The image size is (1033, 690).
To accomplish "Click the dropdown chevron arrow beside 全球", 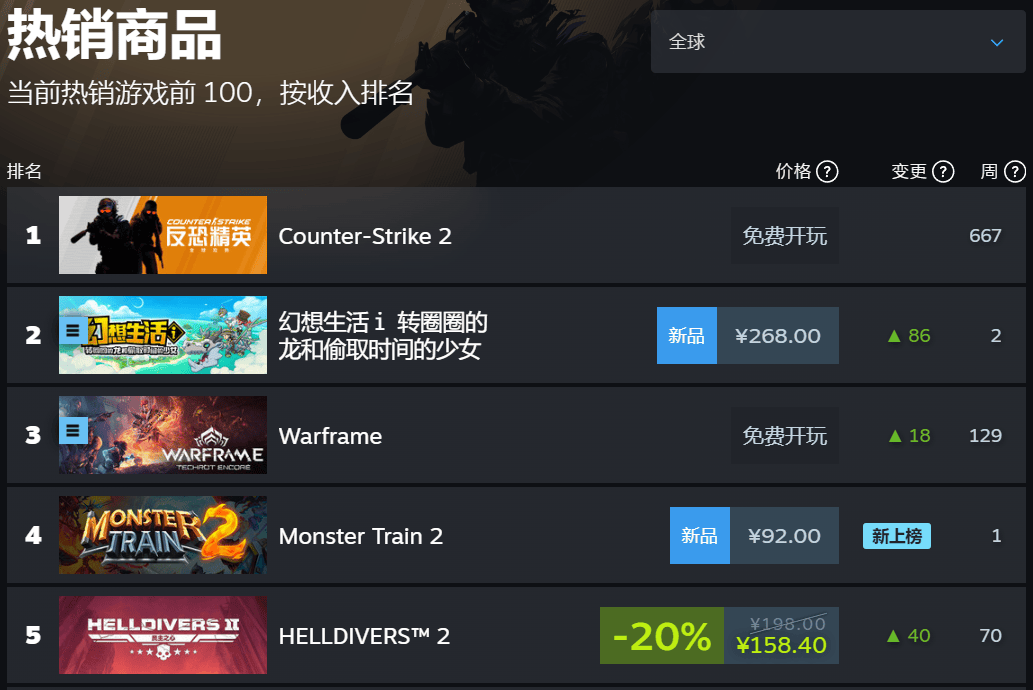I will coord(997,43).
